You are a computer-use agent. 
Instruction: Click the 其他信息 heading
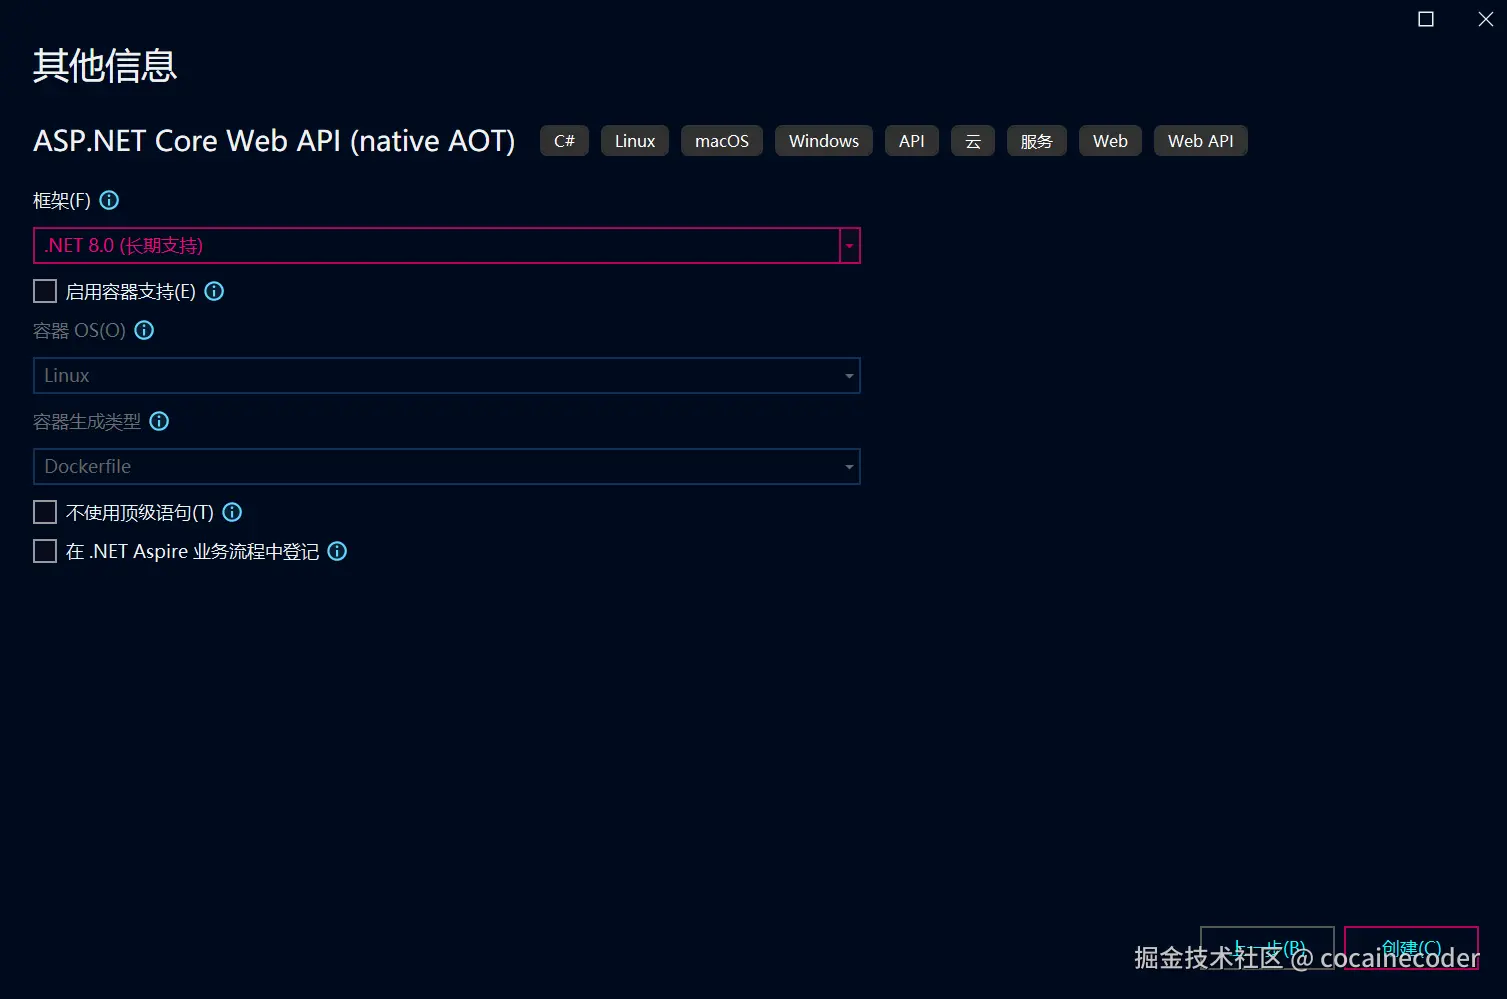[105, 66]
